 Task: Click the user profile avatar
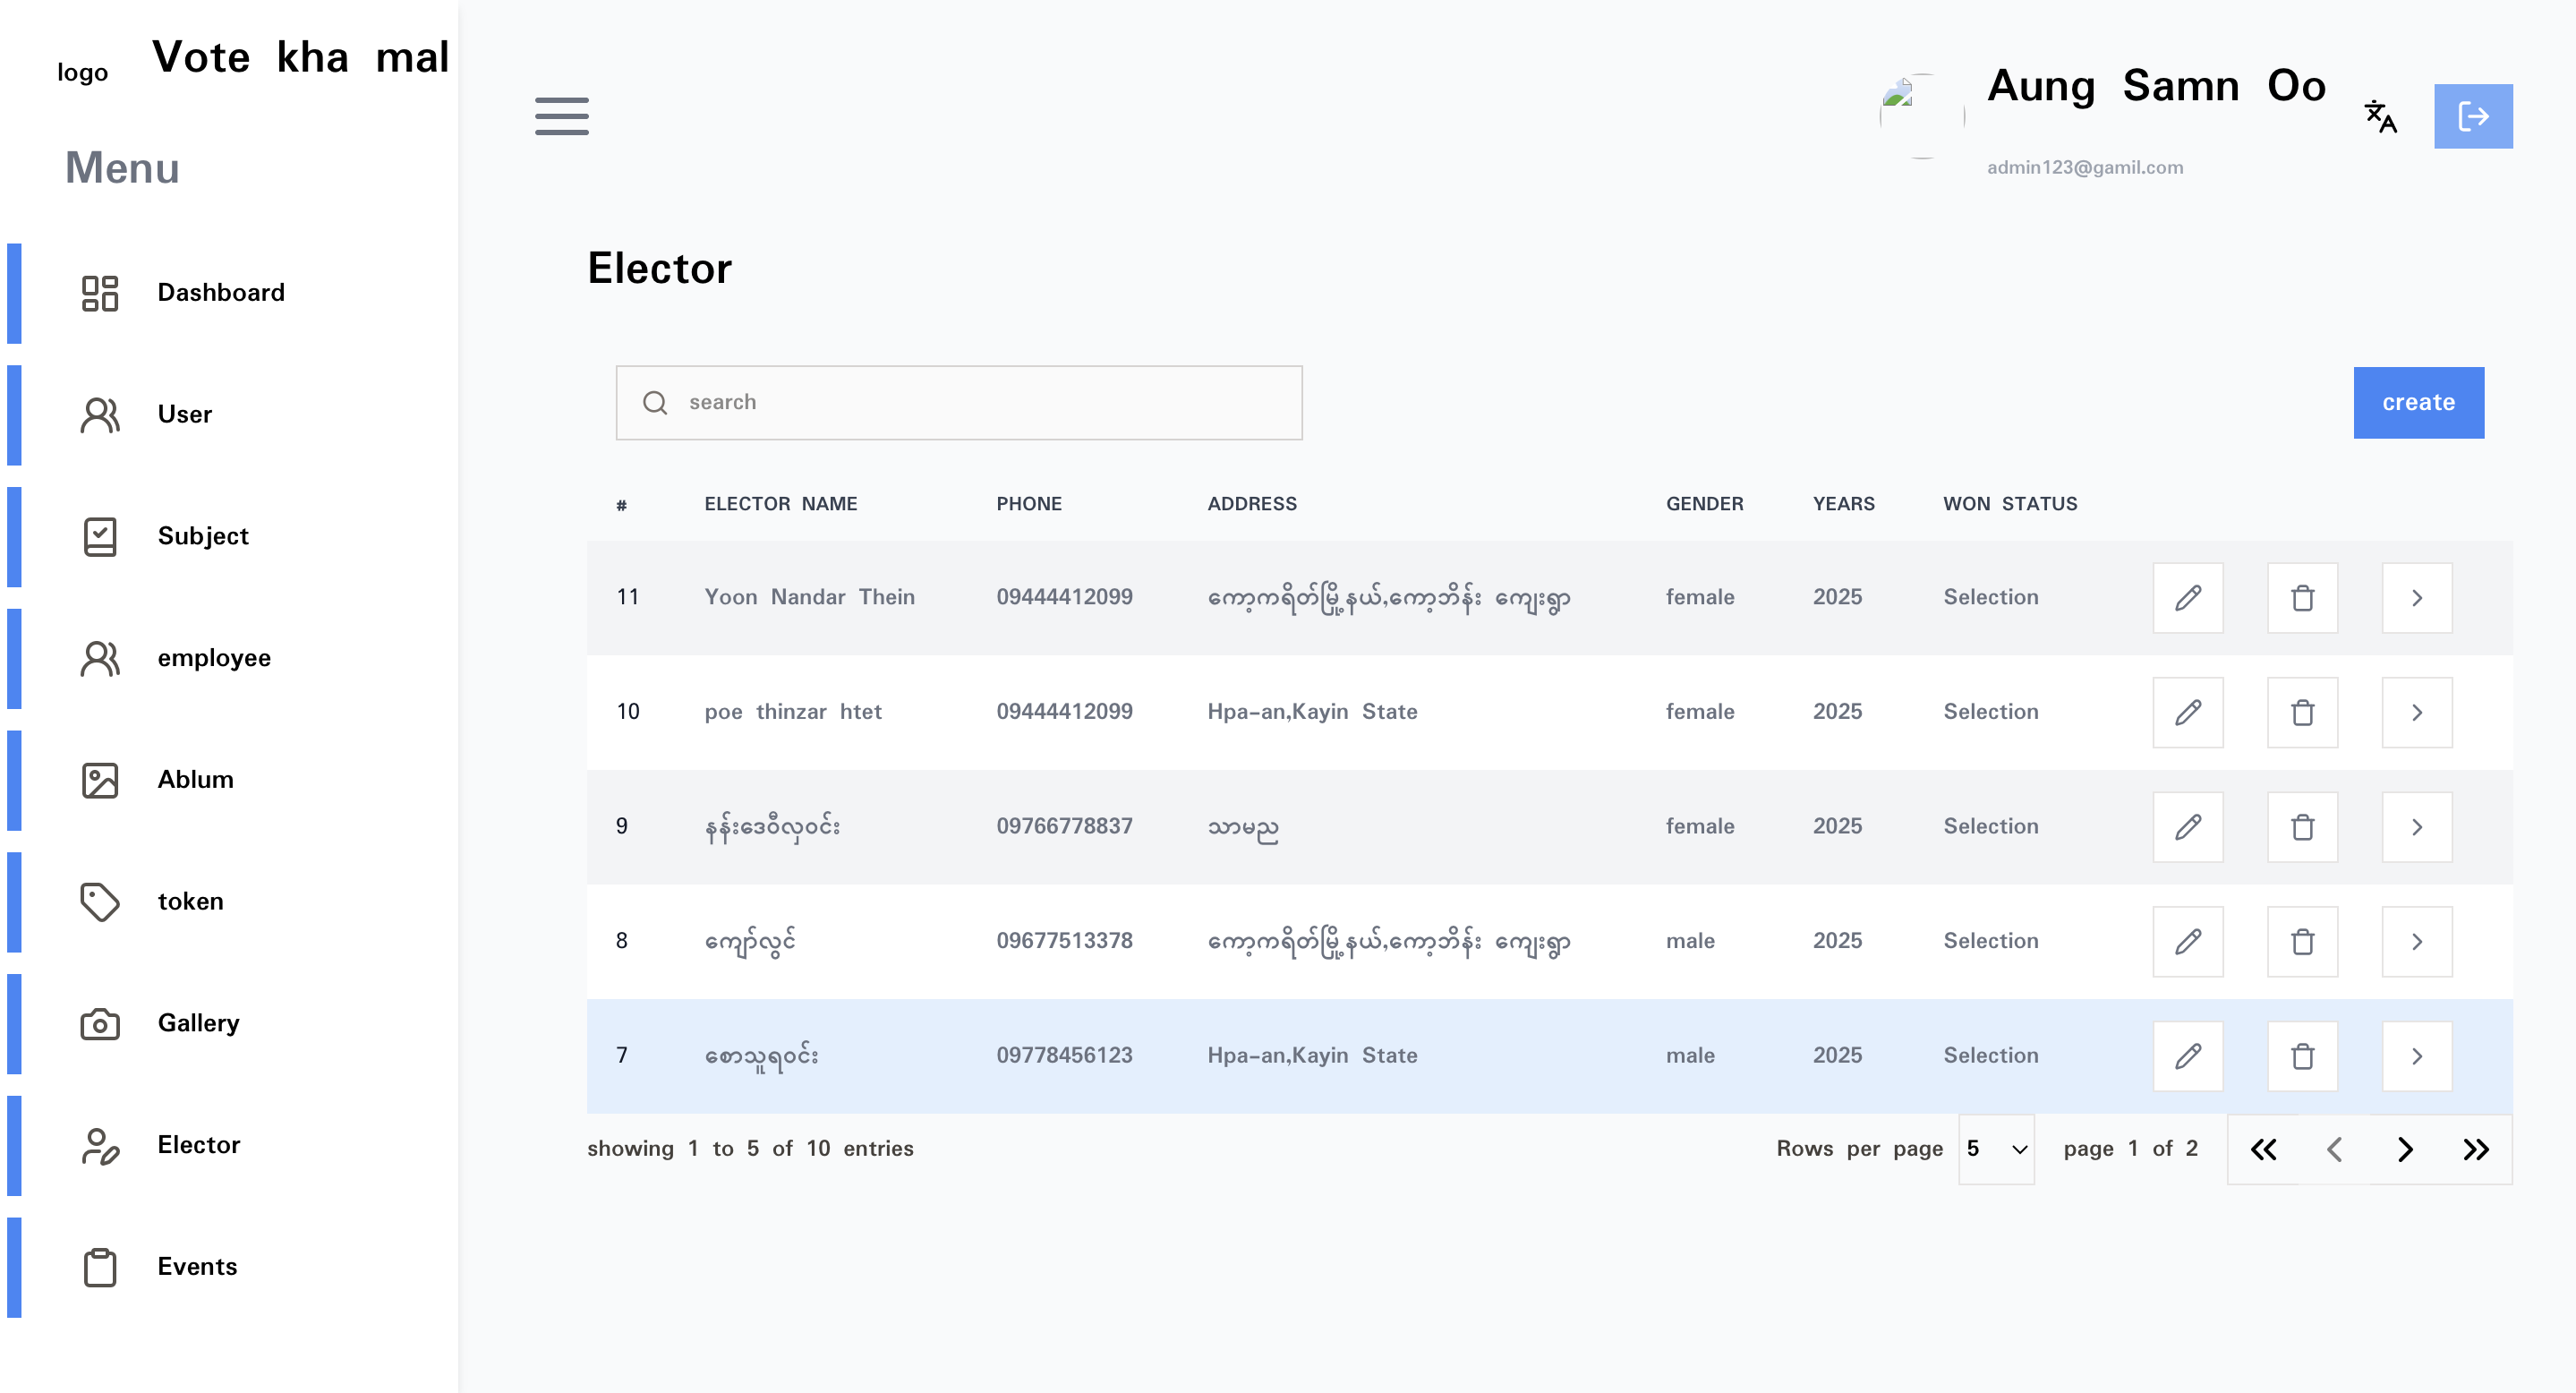(x=1921, y=116)
